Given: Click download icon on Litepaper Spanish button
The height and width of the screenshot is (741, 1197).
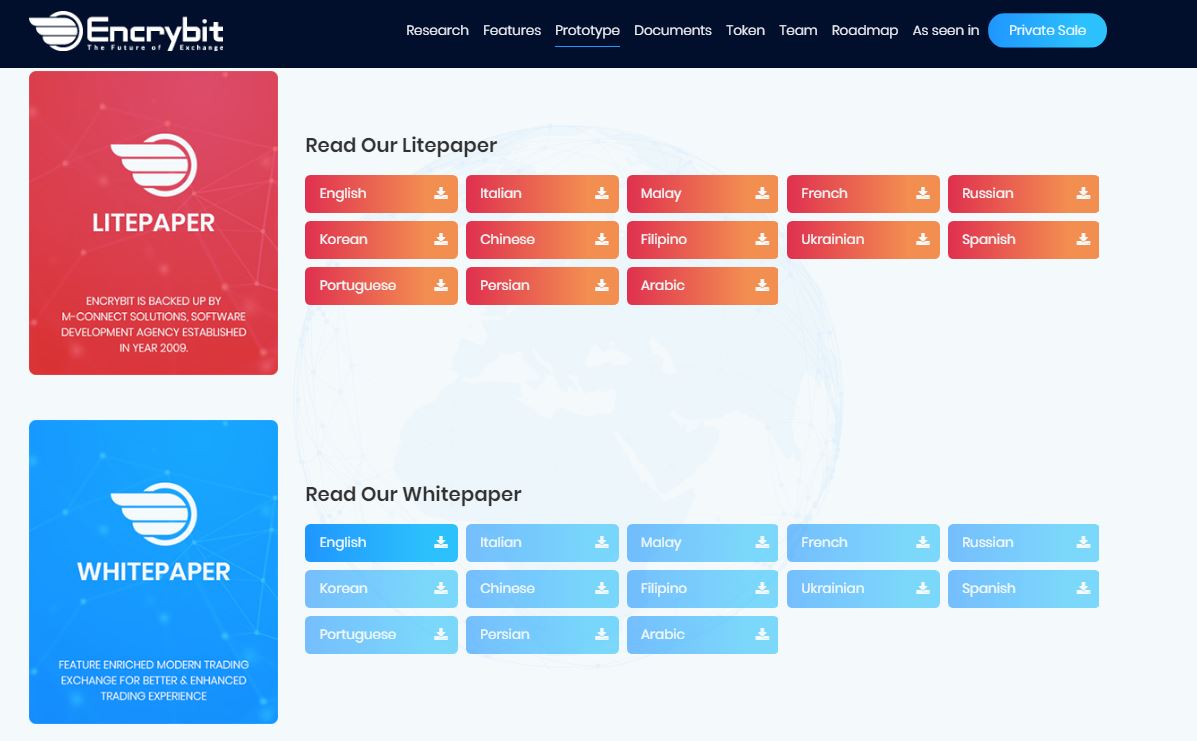Looking at the screenshot, I should [x=1083, y=239].
